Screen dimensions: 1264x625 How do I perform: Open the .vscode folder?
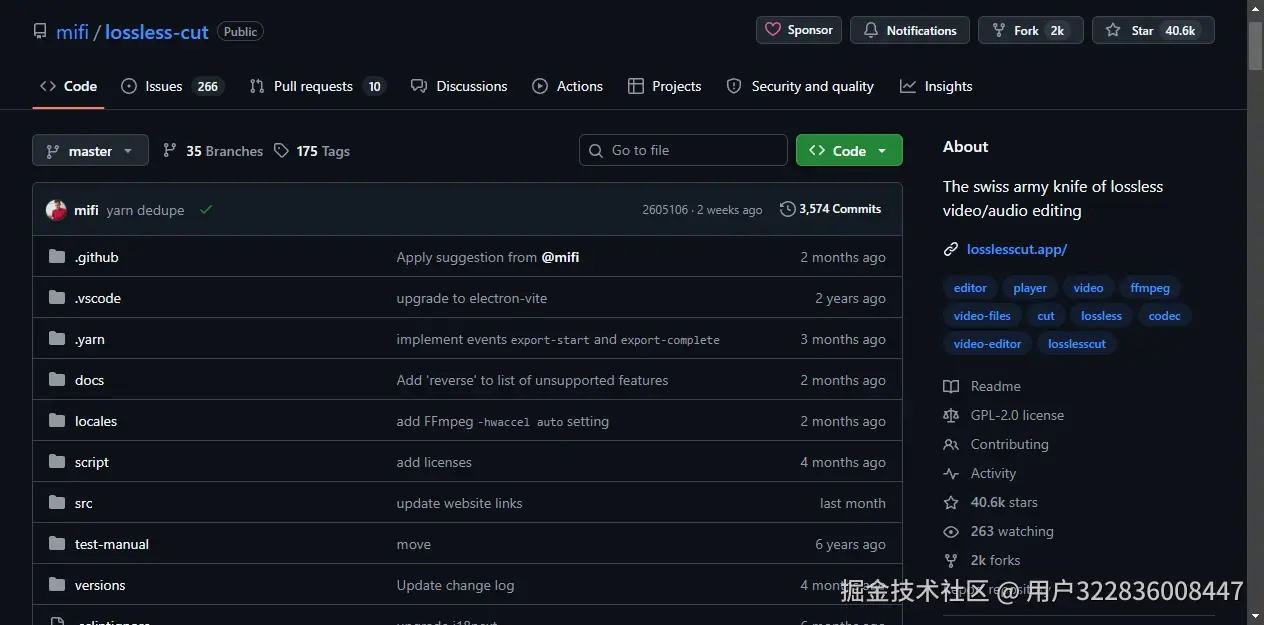pos(98,298)
